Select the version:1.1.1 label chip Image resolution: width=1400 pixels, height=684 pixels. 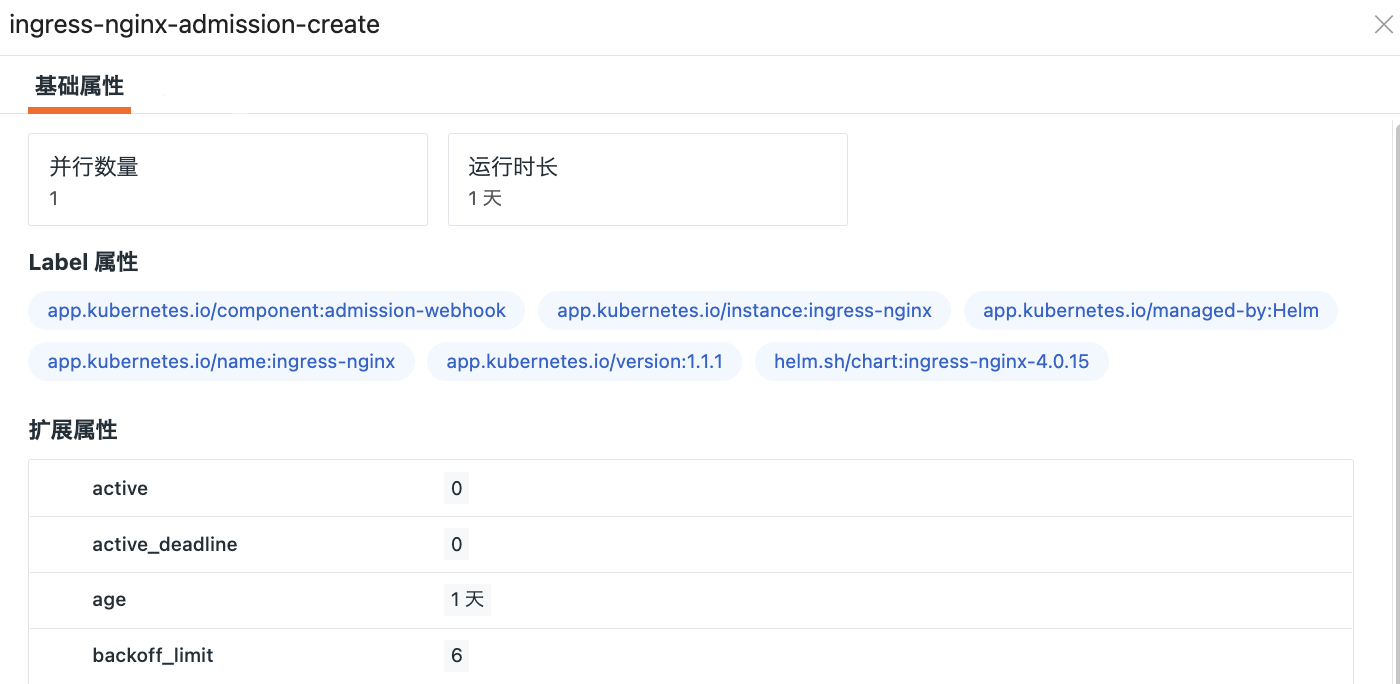(x=584, y=361)
